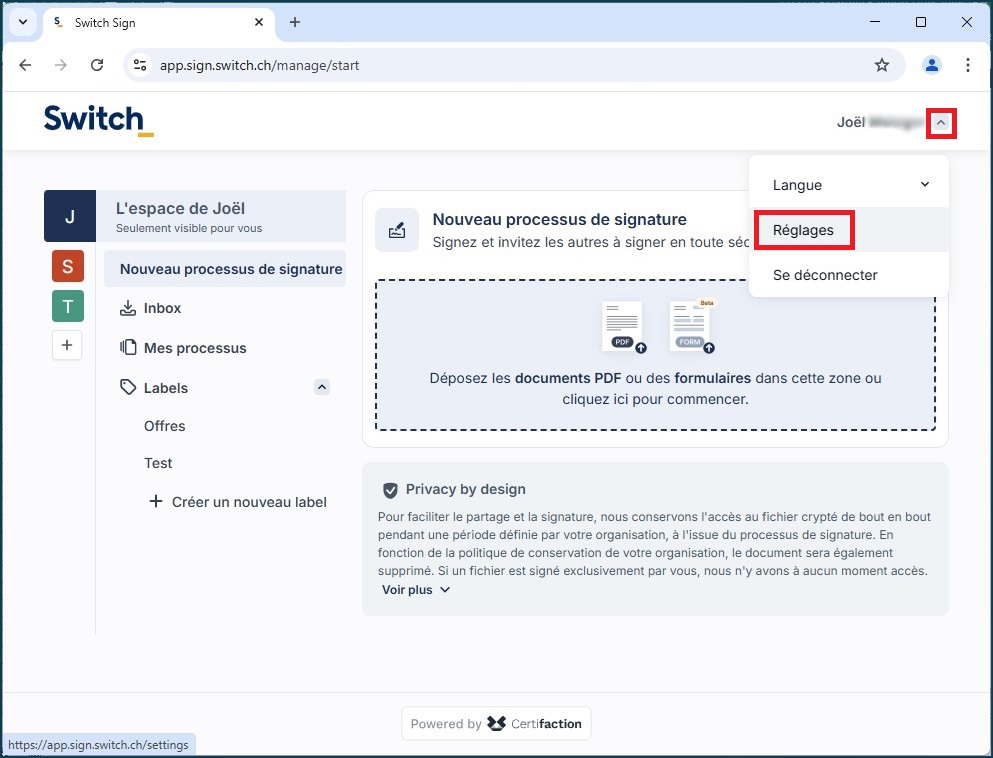
Task: Expand Voir plus in privacy notice
Action: point(416,590)
